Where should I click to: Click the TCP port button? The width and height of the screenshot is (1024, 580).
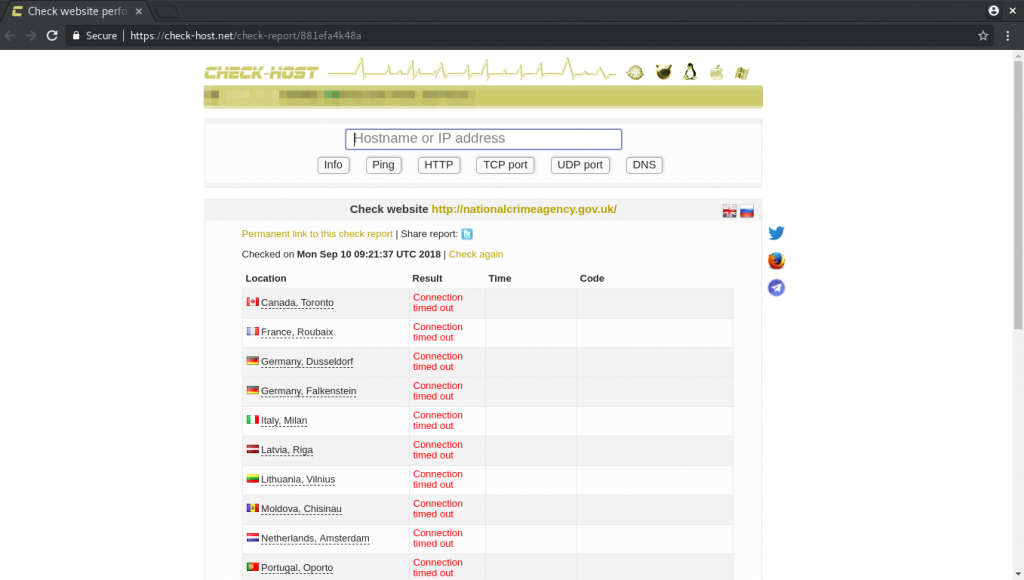point(505,165)
